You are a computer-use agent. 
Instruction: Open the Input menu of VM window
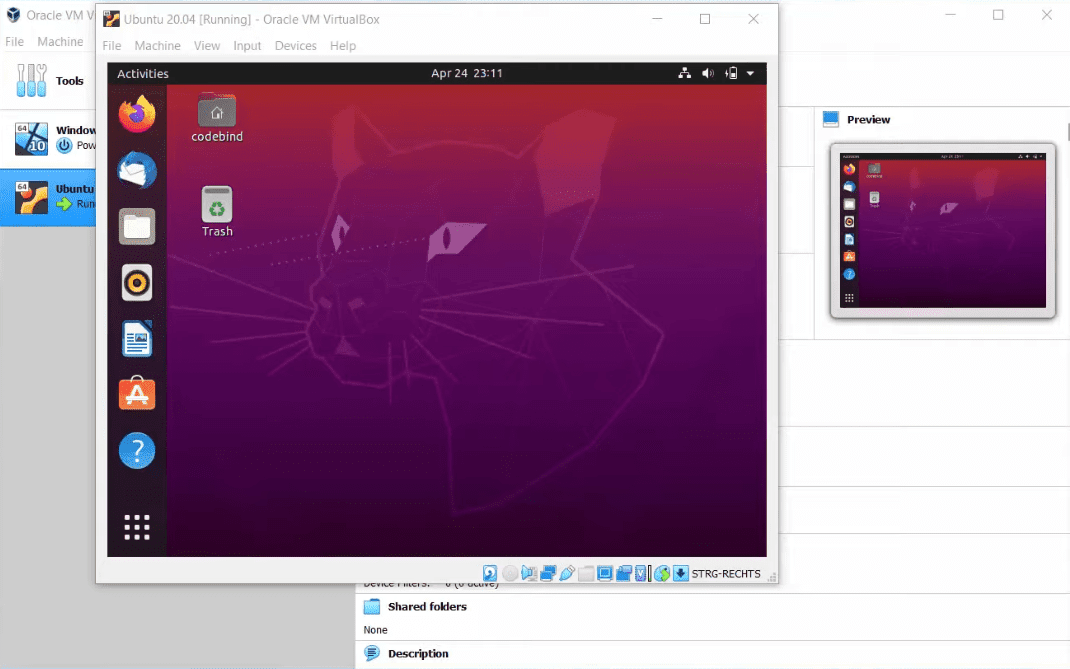coord(247,46)
